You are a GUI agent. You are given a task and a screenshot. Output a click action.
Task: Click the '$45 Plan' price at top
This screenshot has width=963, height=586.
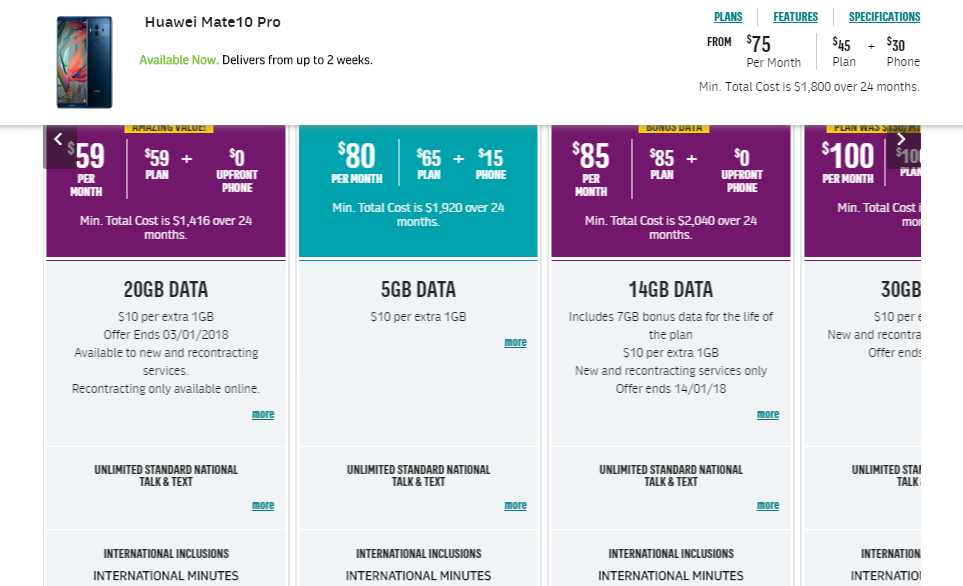843,52
